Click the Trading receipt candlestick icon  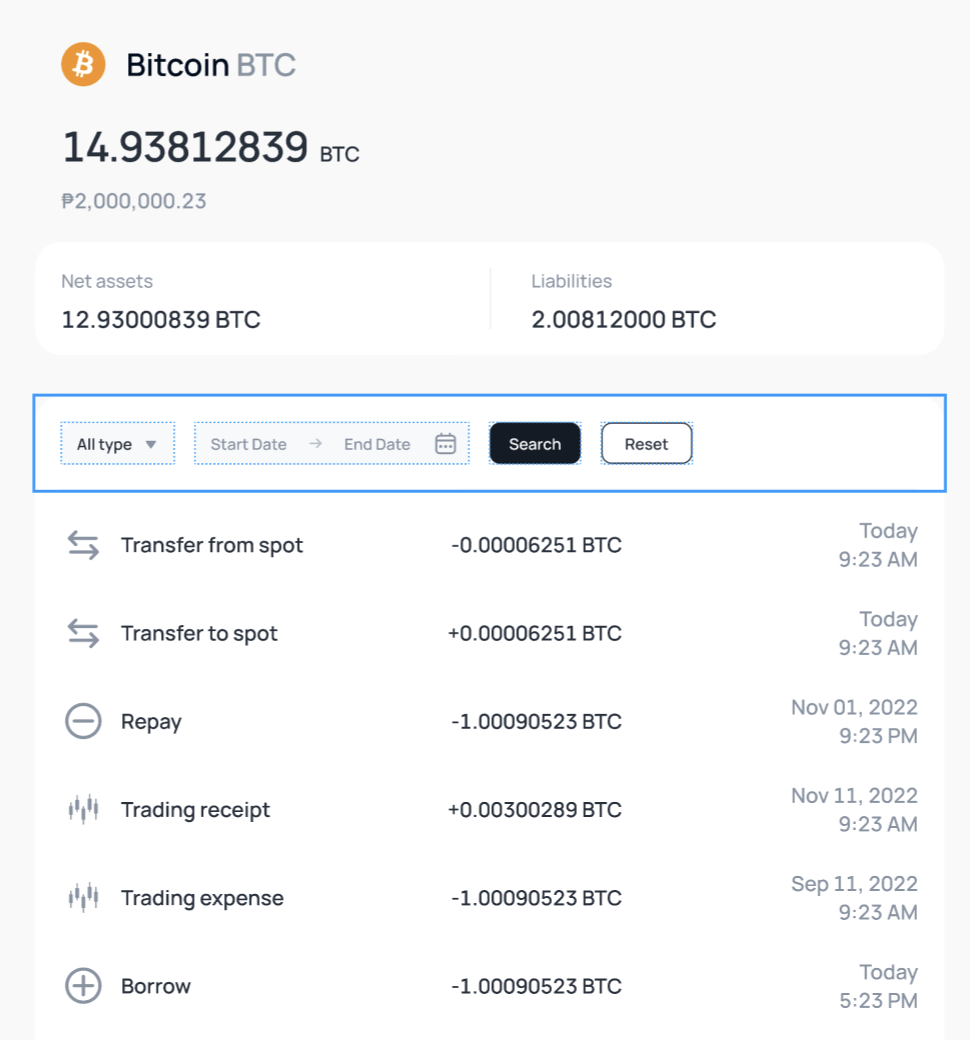pos(83,809)
